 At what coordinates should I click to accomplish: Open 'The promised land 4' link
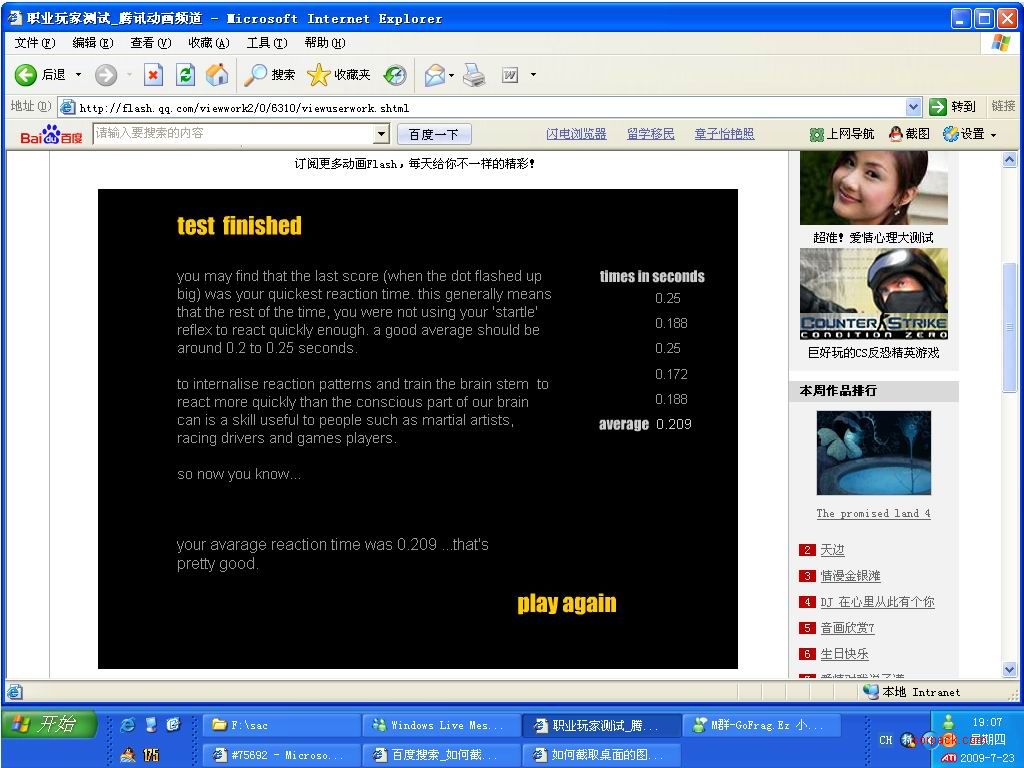[873, 513]
